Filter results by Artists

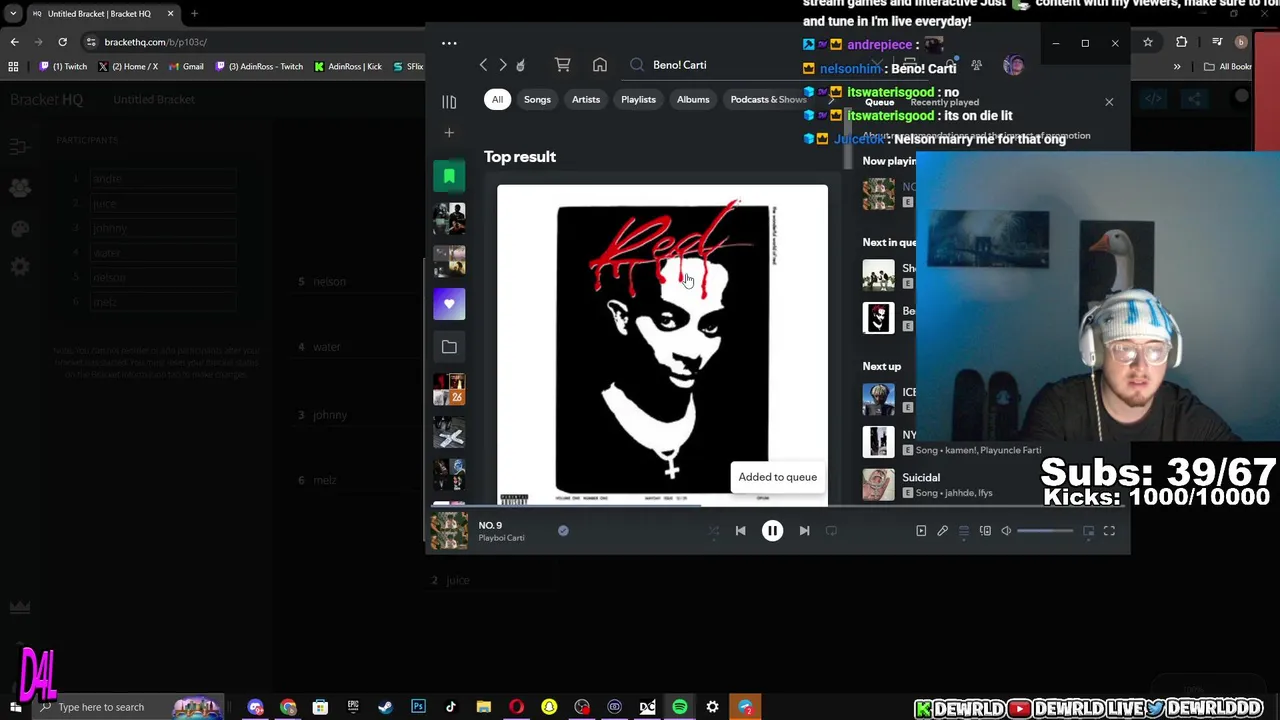pos(586,99)
